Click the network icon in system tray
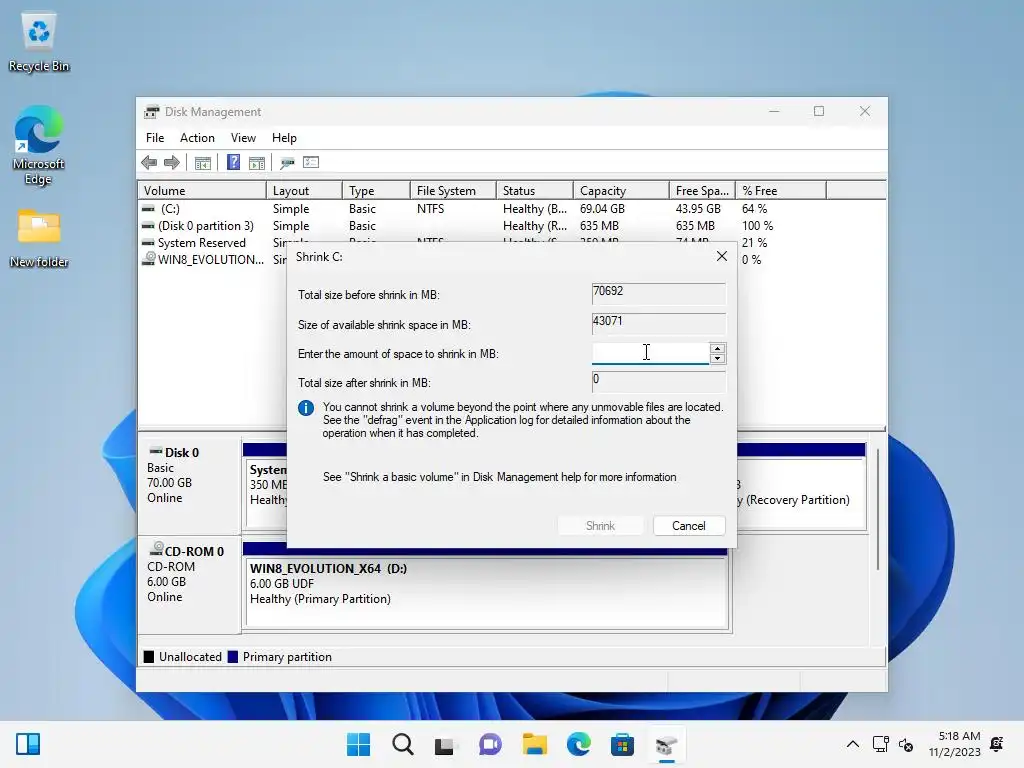The image size is (1024, 768). (880, 744)
